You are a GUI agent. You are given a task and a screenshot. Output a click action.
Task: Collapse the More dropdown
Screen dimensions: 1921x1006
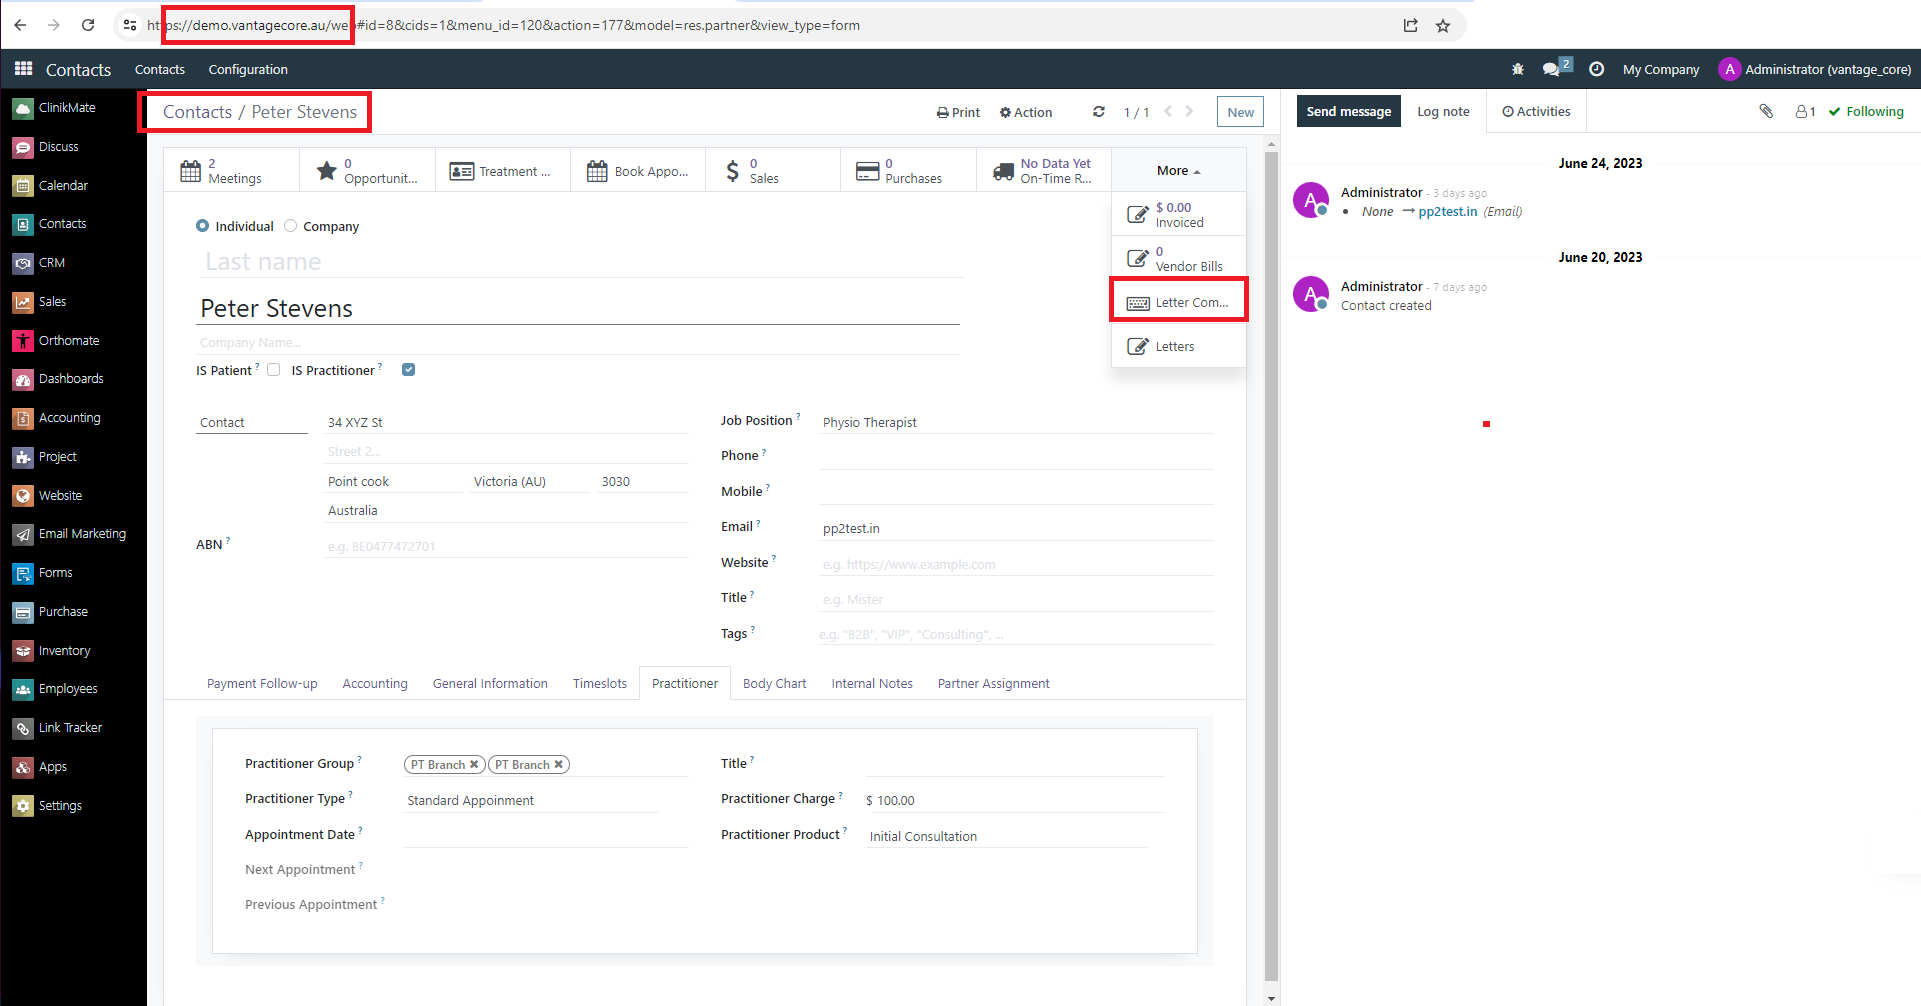(x=1178, y=171)
